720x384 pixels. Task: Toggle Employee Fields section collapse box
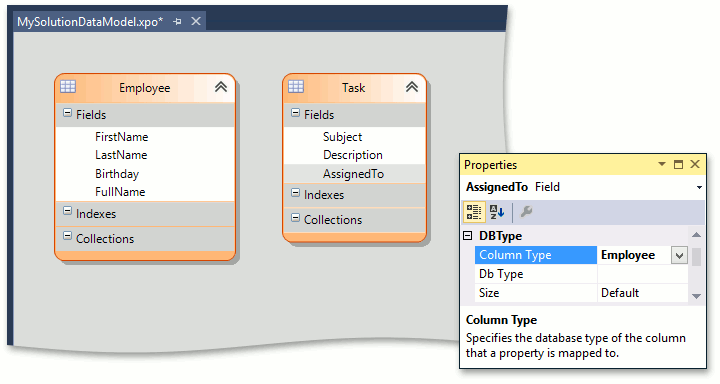click(68, 113)
